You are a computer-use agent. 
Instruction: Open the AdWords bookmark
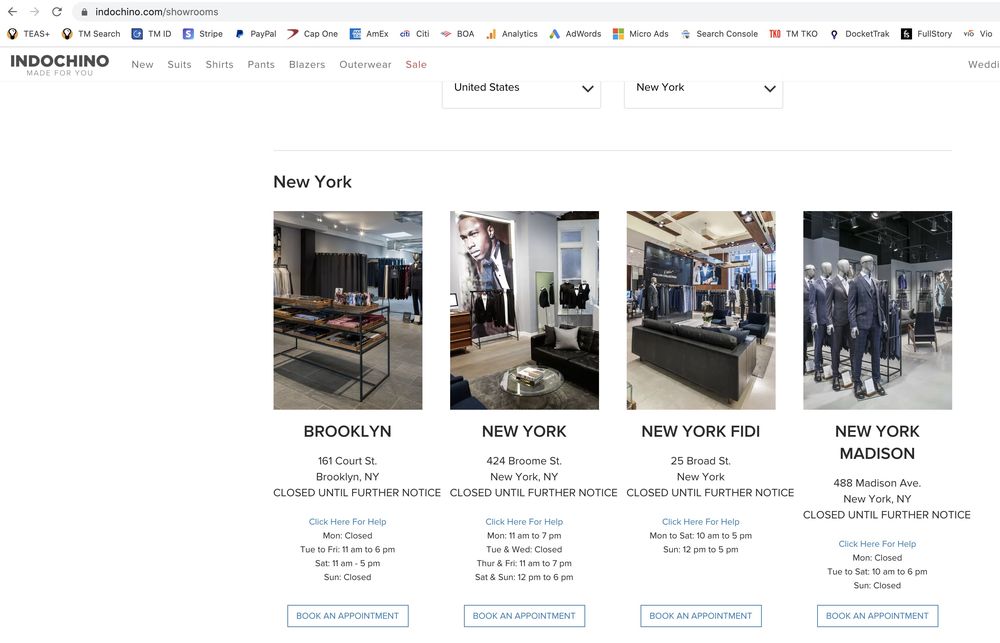[575, 34]
